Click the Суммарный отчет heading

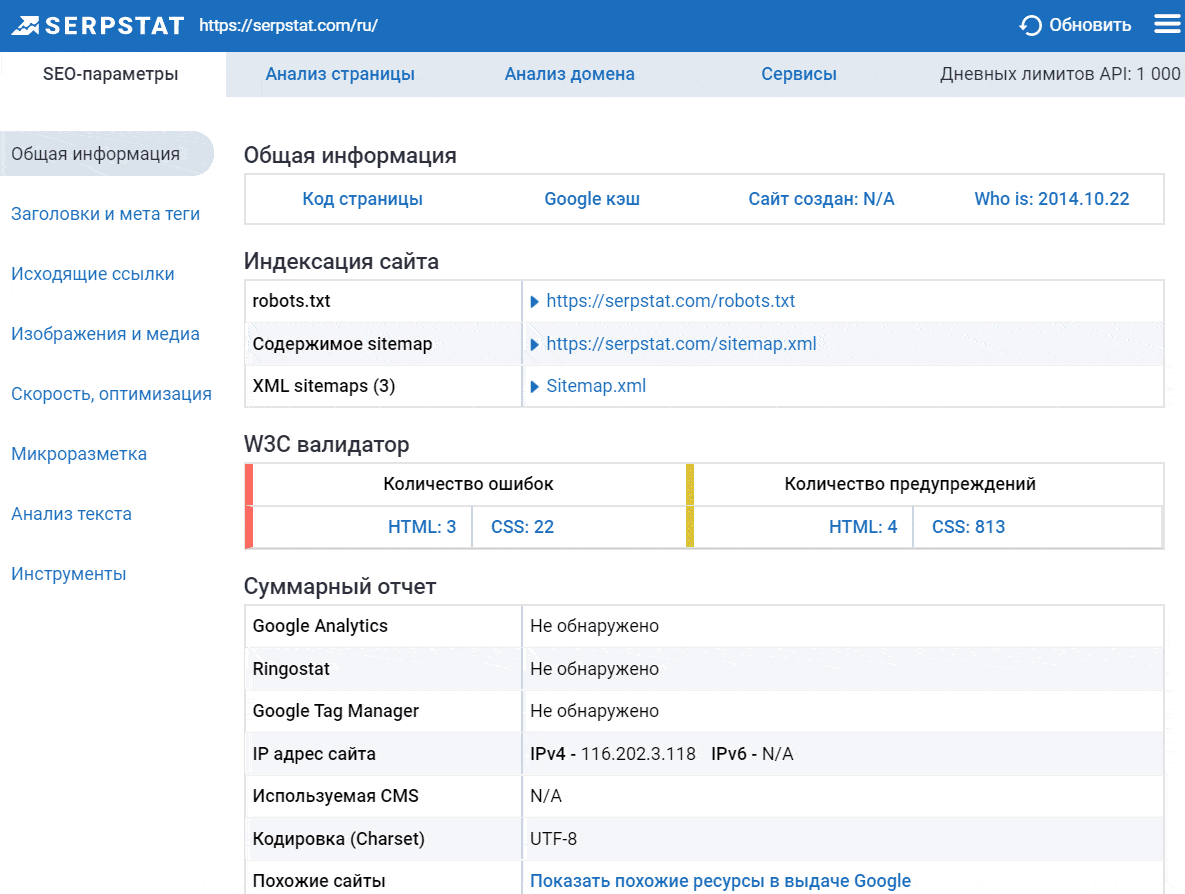coord(340,586)
